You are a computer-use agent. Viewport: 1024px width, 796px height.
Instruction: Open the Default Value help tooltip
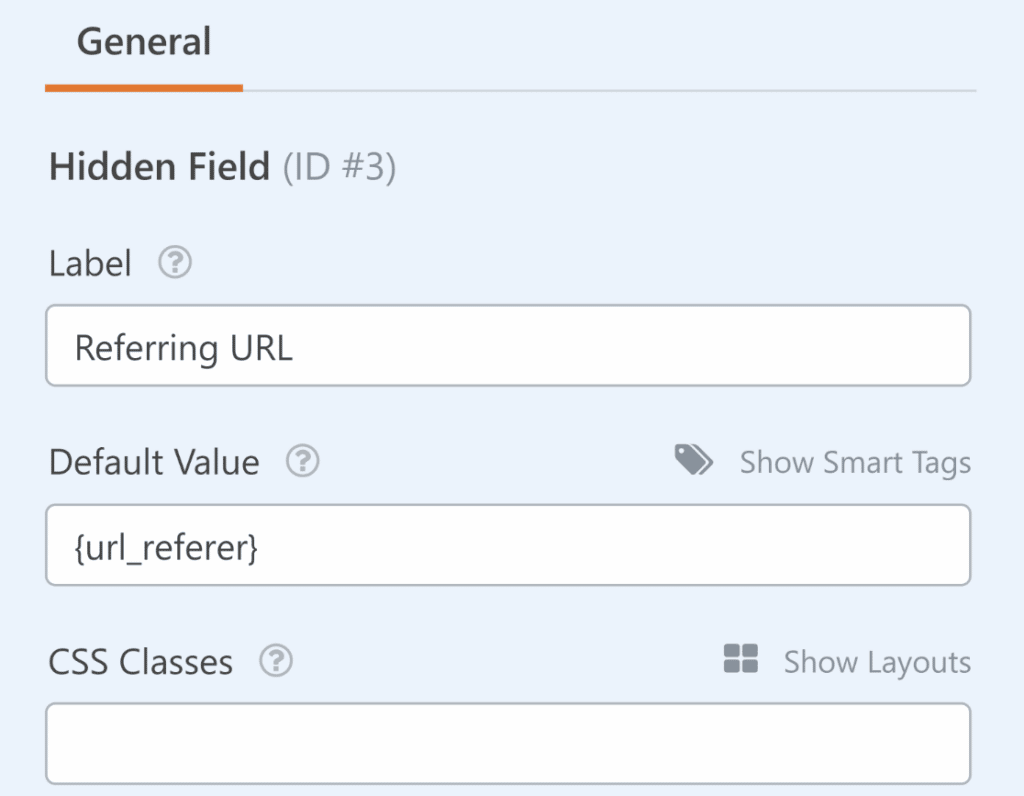(x=302, y=462)
